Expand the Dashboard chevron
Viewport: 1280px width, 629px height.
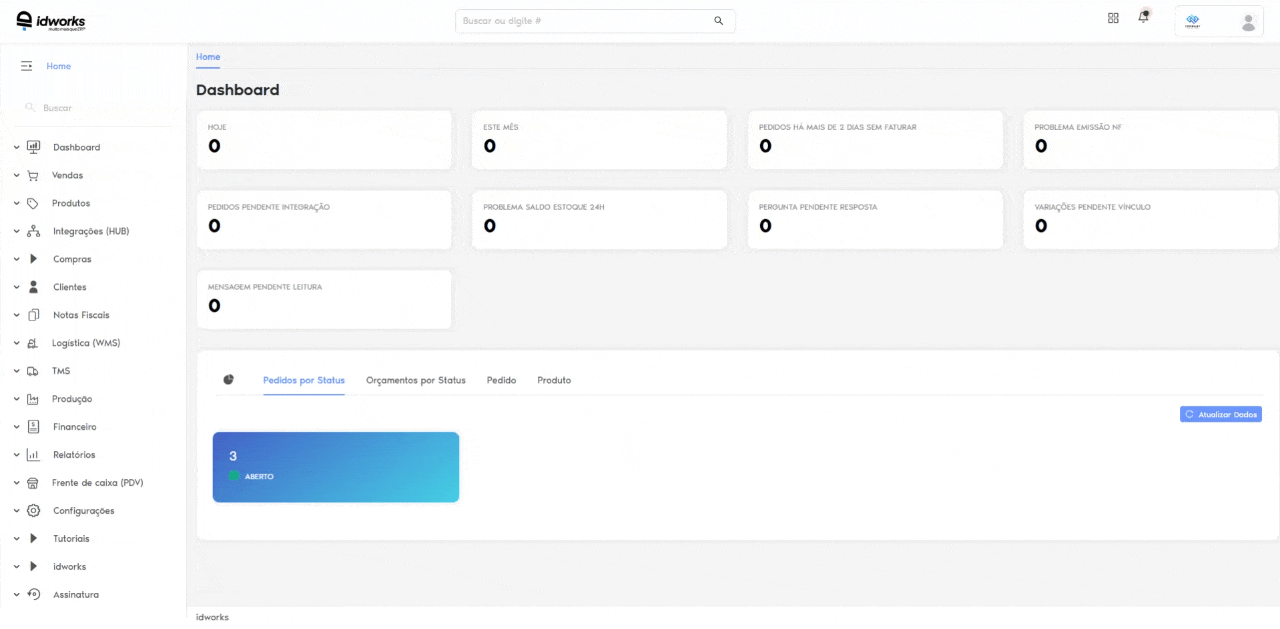17,147
